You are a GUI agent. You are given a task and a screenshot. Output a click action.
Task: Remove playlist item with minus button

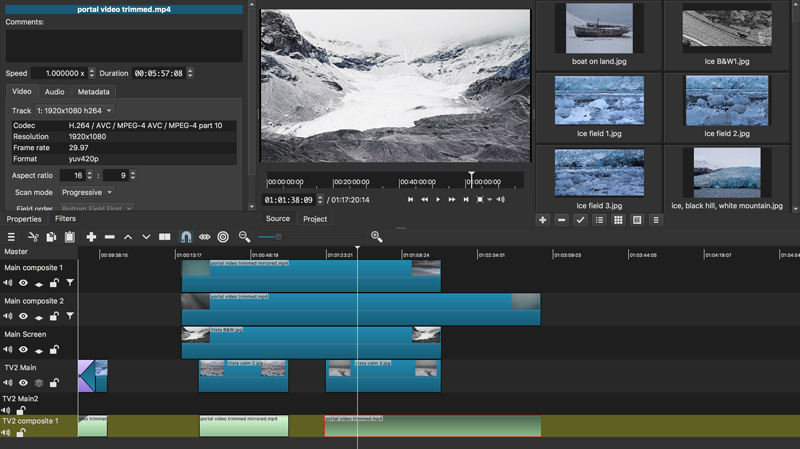(x=562, y=220)
